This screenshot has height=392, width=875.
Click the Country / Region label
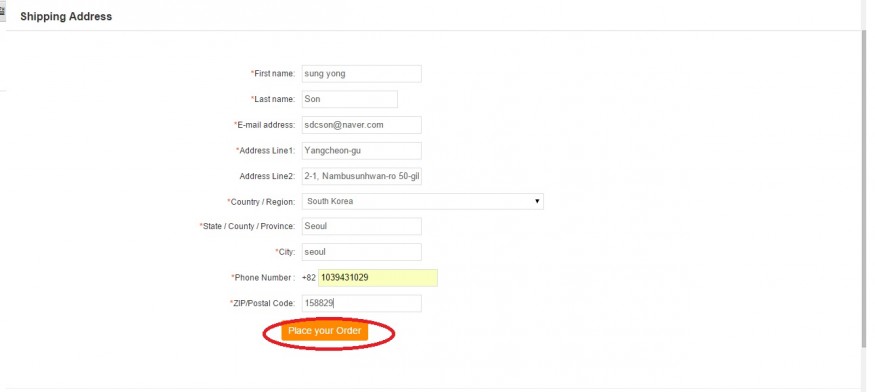(261, 202)
